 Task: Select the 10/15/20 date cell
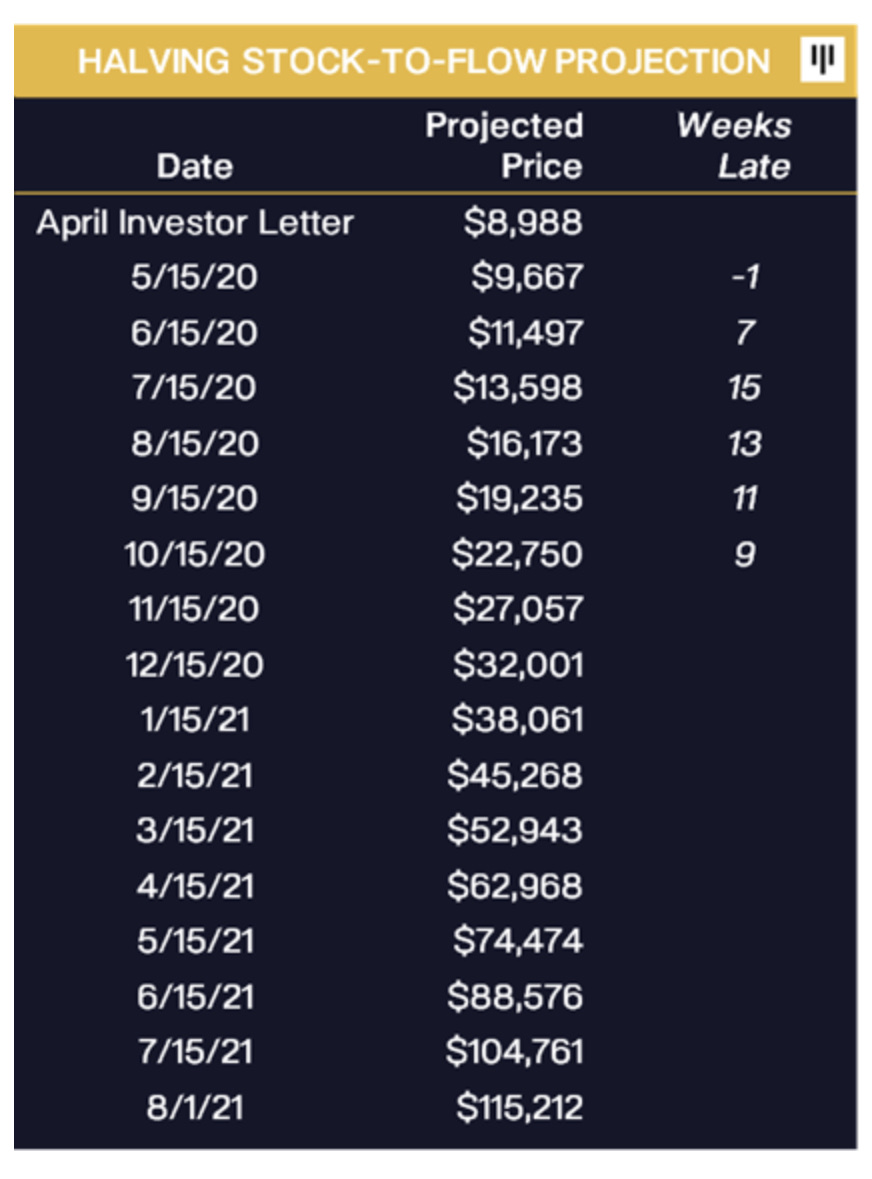coord(194,553)
